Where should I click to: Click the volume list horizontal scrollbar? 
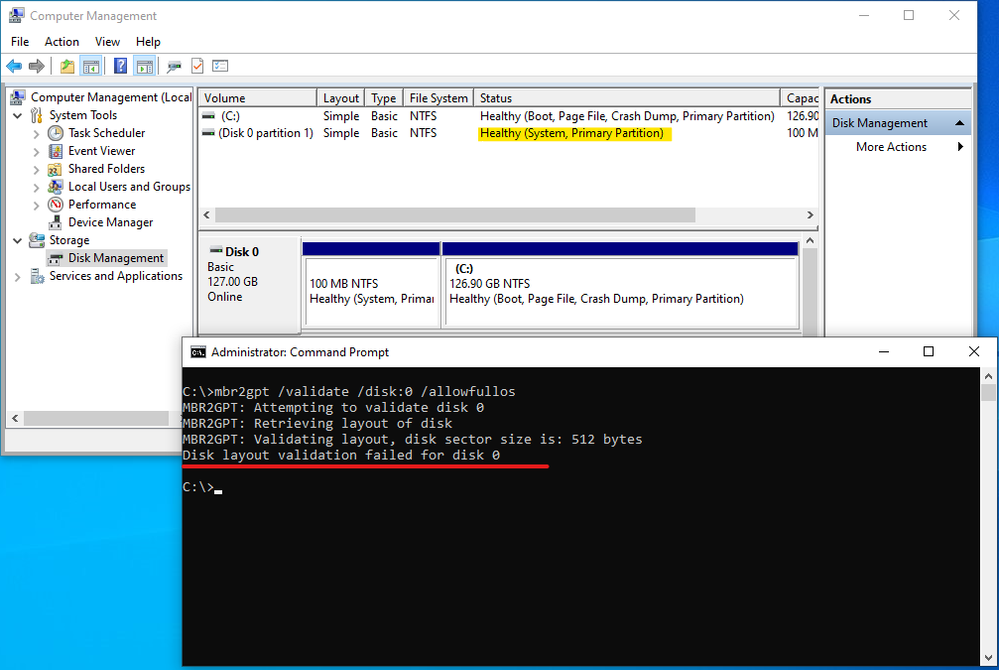[x=508, y=215]
